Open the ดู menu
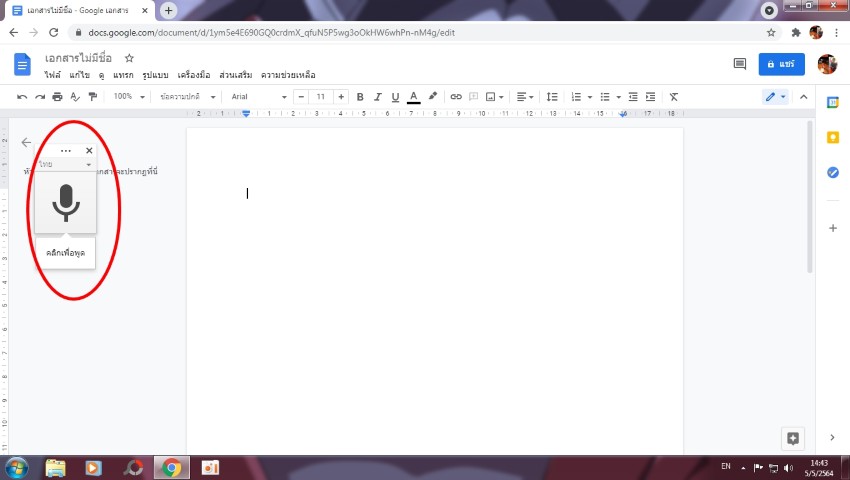The height and width of the screenshot is (480, 850). (101, 75)
